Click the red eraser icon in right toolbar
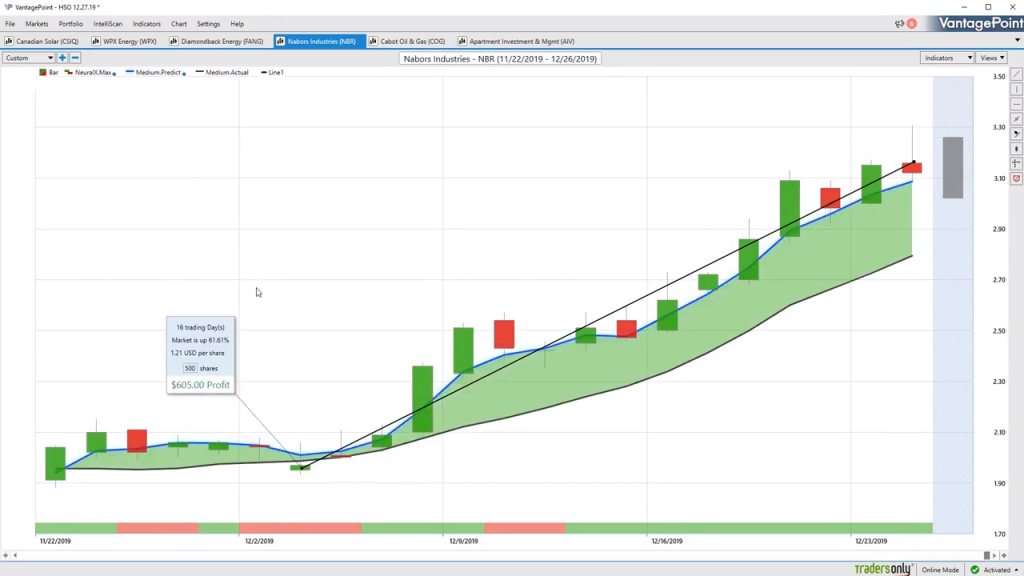The height and width of the screenshot is (576, 1024). pyautogui.click(x=1016, y=178)
